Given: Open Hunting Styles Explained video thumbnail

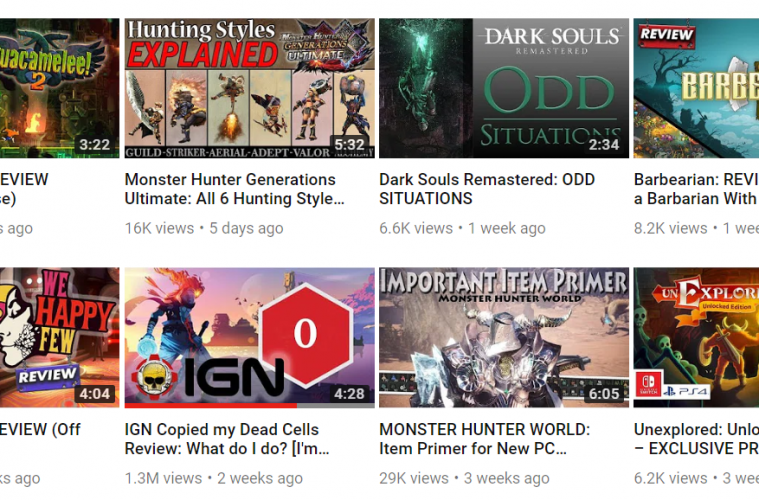Looking at the screenshot, I should (x=249, y=88).
